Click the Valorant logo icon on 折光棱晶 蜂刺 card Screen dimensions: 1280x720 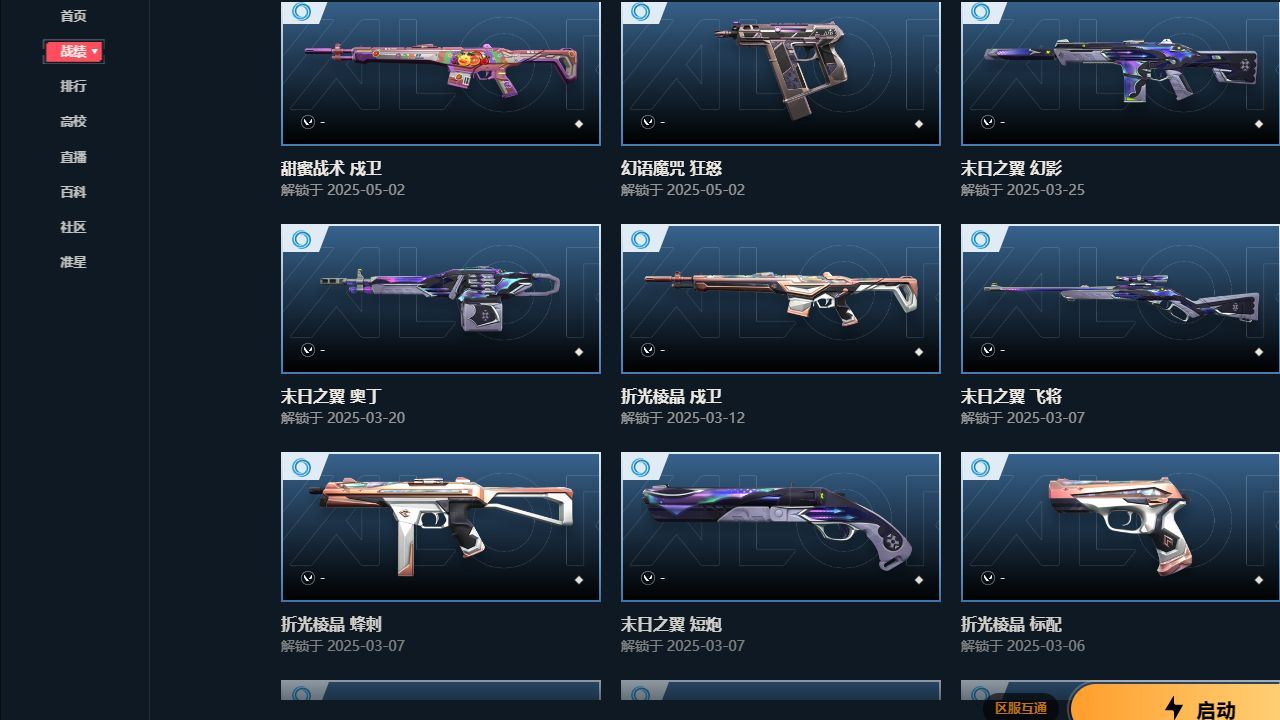coord(308,578)
